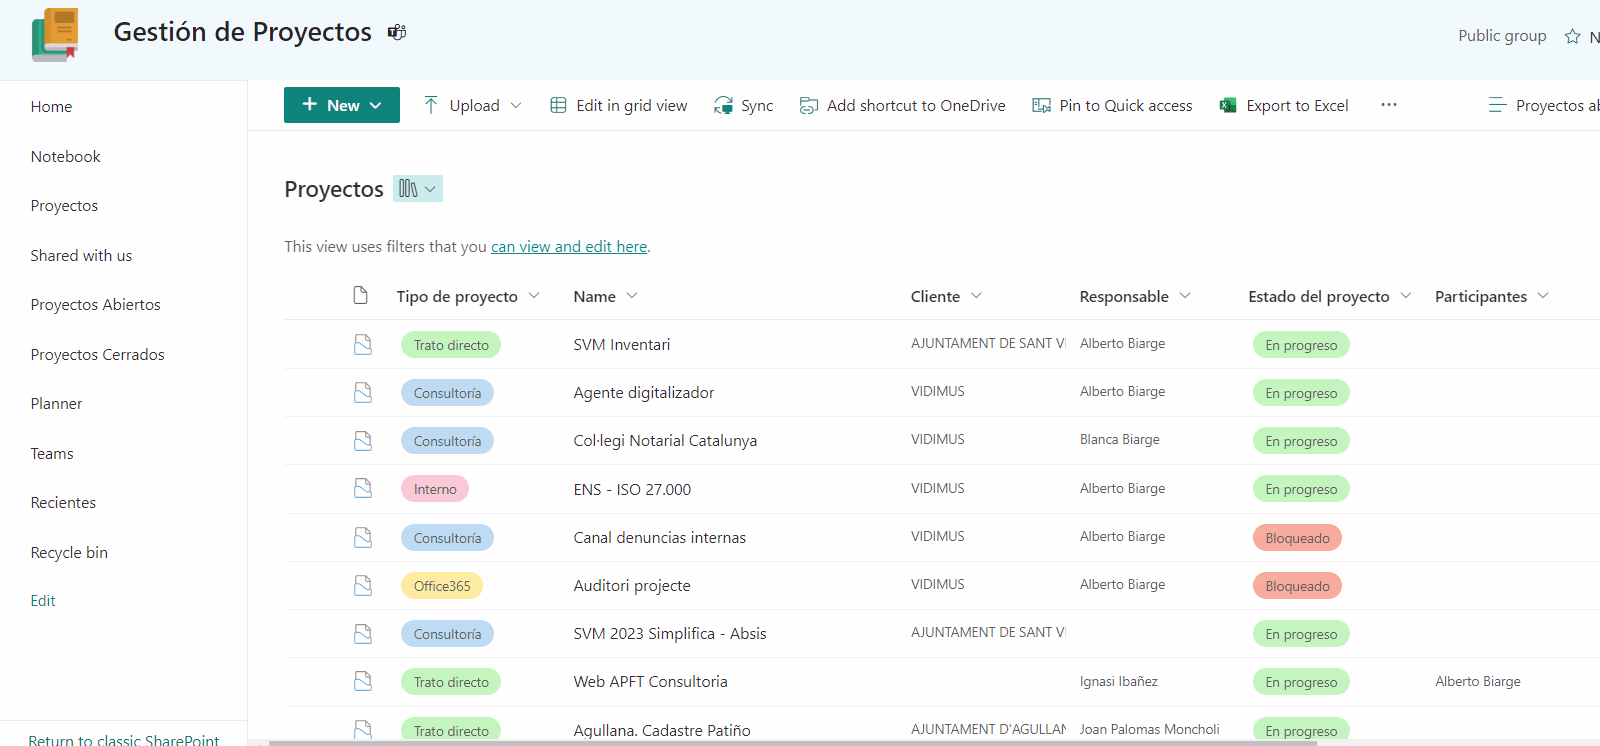Open the Recycle bin navigation item
Screen dimensions: 1600x746
pyautogui.click(x=69, y=553)
